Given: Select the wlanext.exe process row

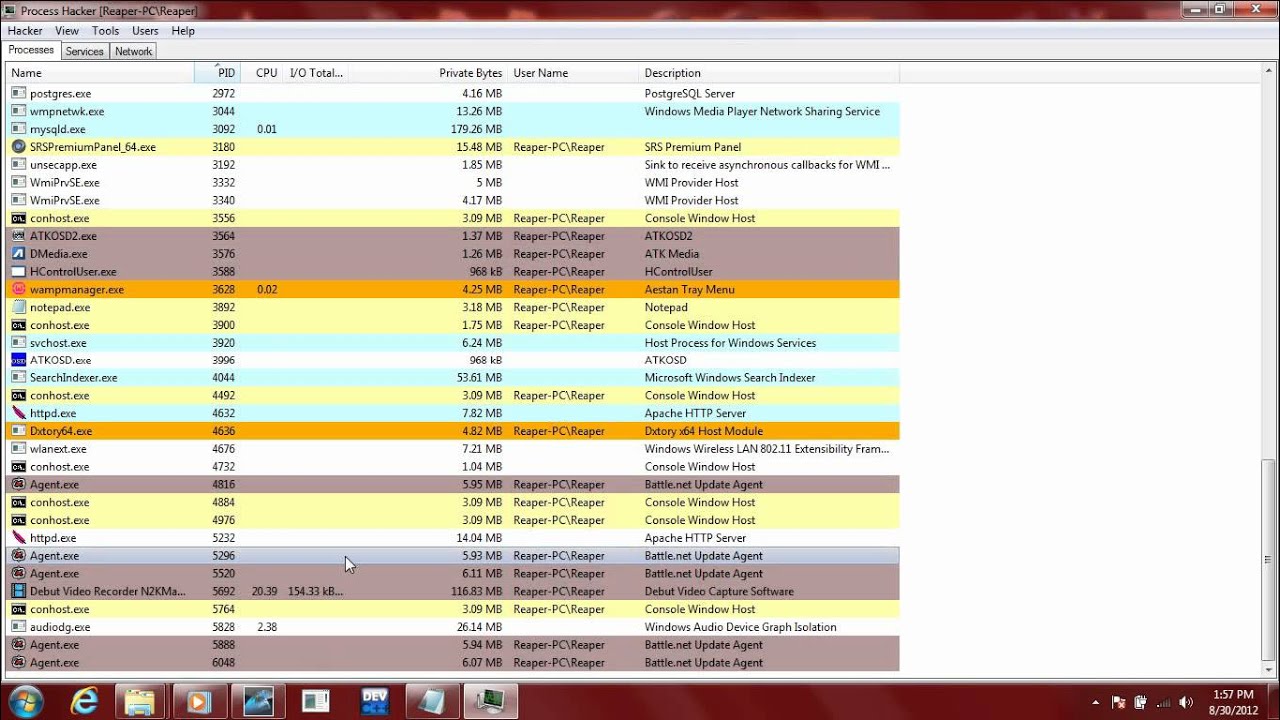Looking at the screenshot, I should point(453,449).
